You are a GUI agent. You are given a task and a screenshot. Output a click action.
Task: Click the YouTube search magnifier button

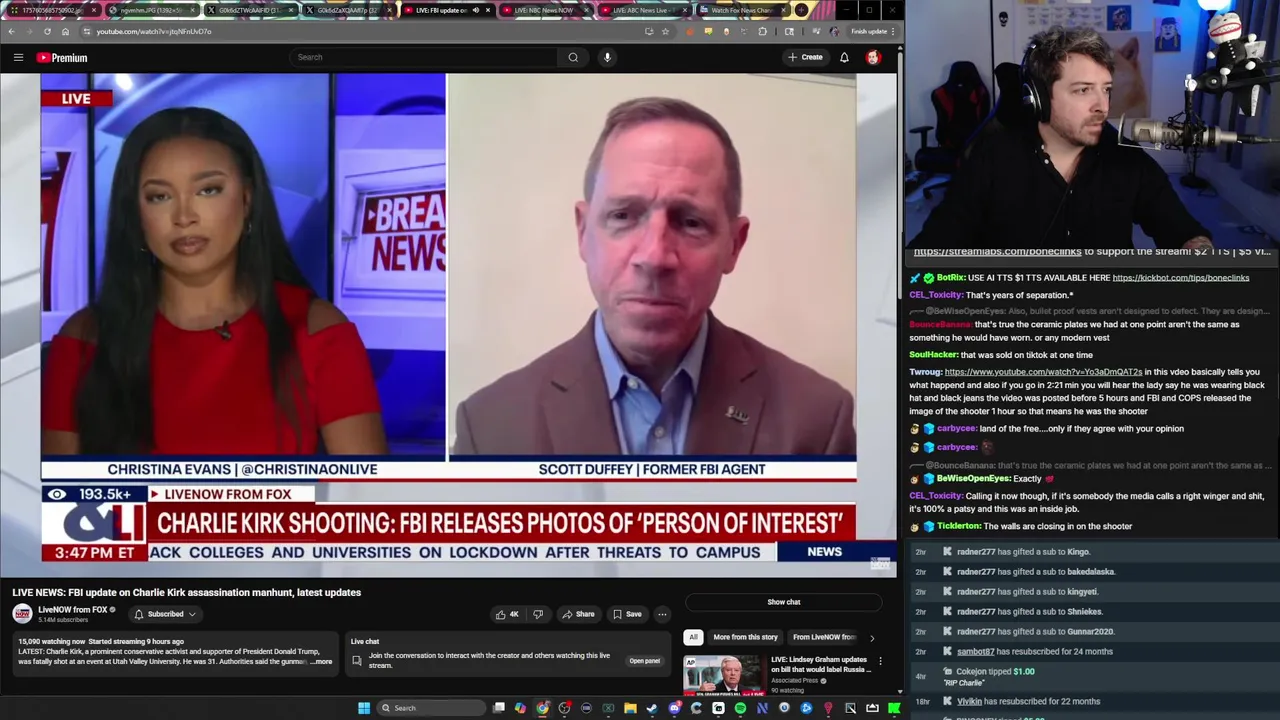tap(573, 57)
